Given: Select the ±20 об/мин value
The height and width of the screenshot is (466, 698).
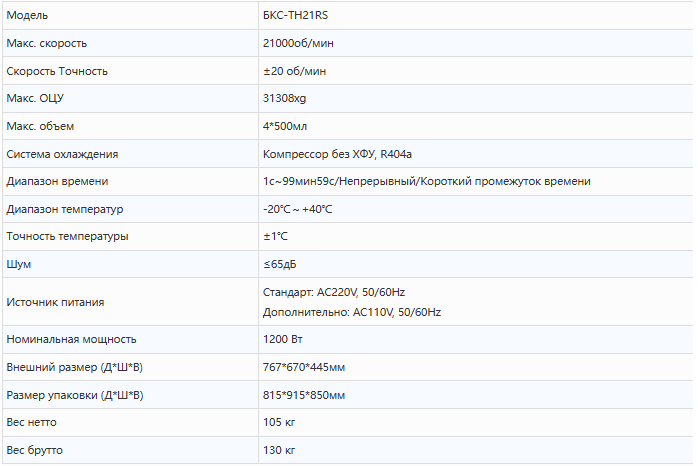Looking at the screenshot, I should click(294, 71).
